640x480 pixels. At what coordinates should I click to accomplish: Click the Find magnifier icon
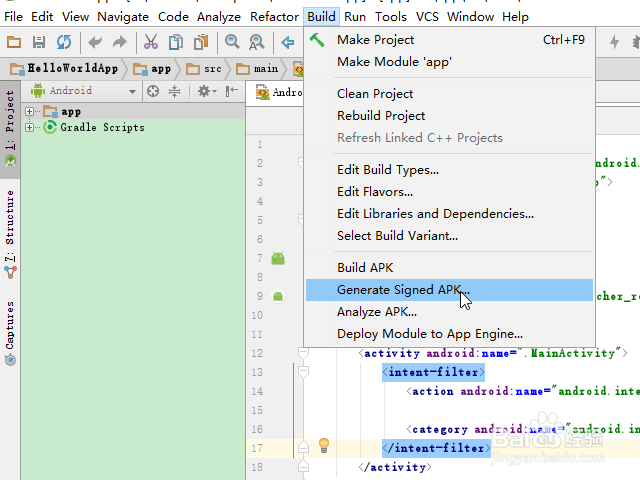point(232,42)
